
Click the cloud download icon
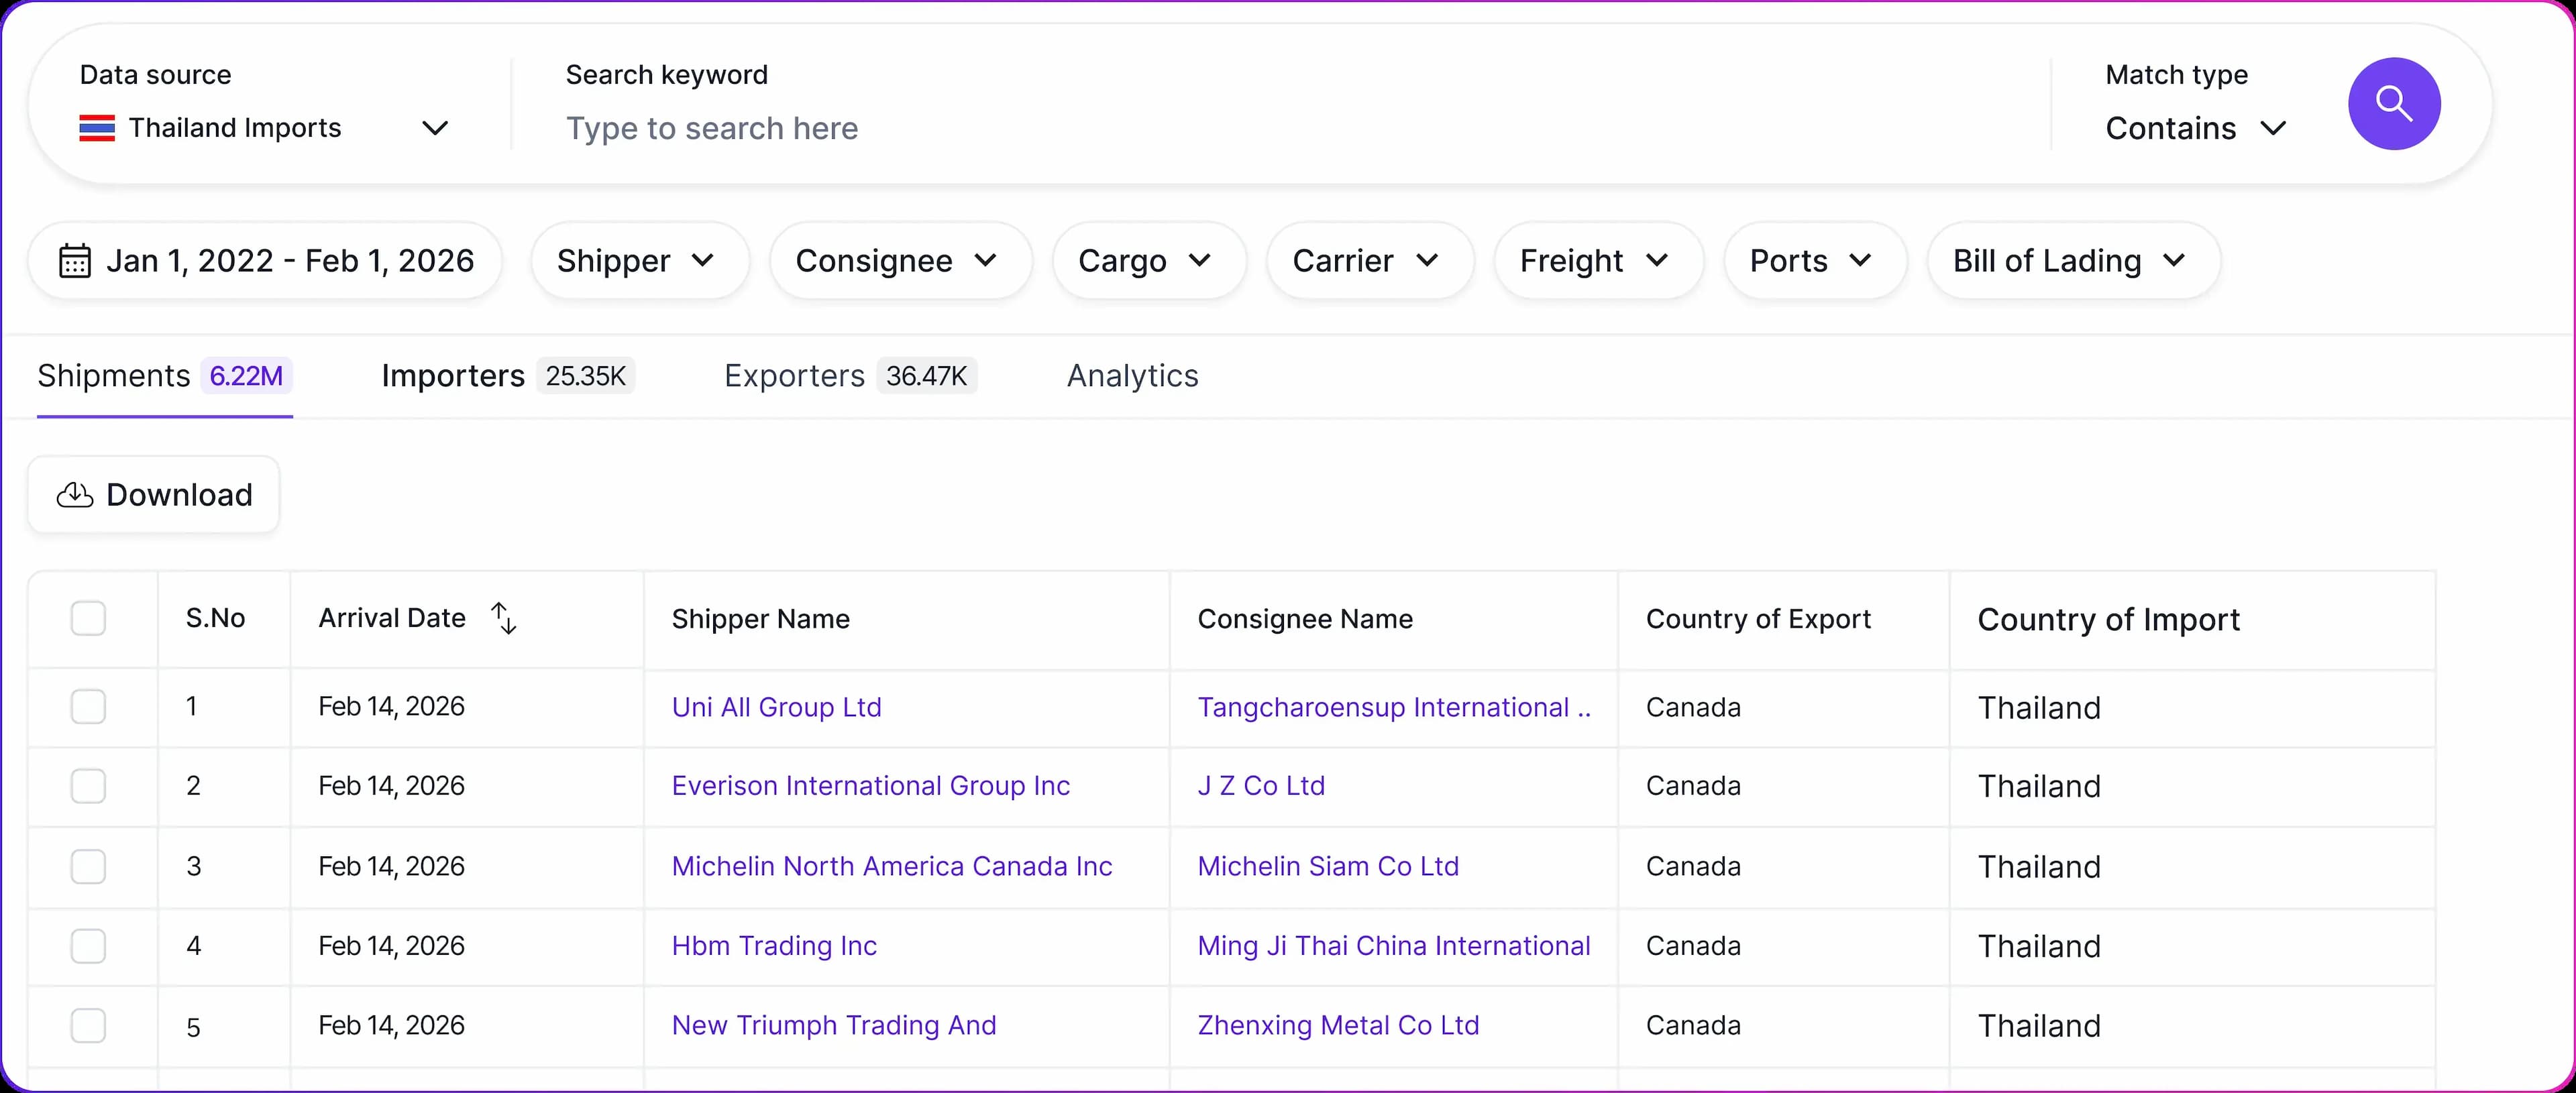75,495
